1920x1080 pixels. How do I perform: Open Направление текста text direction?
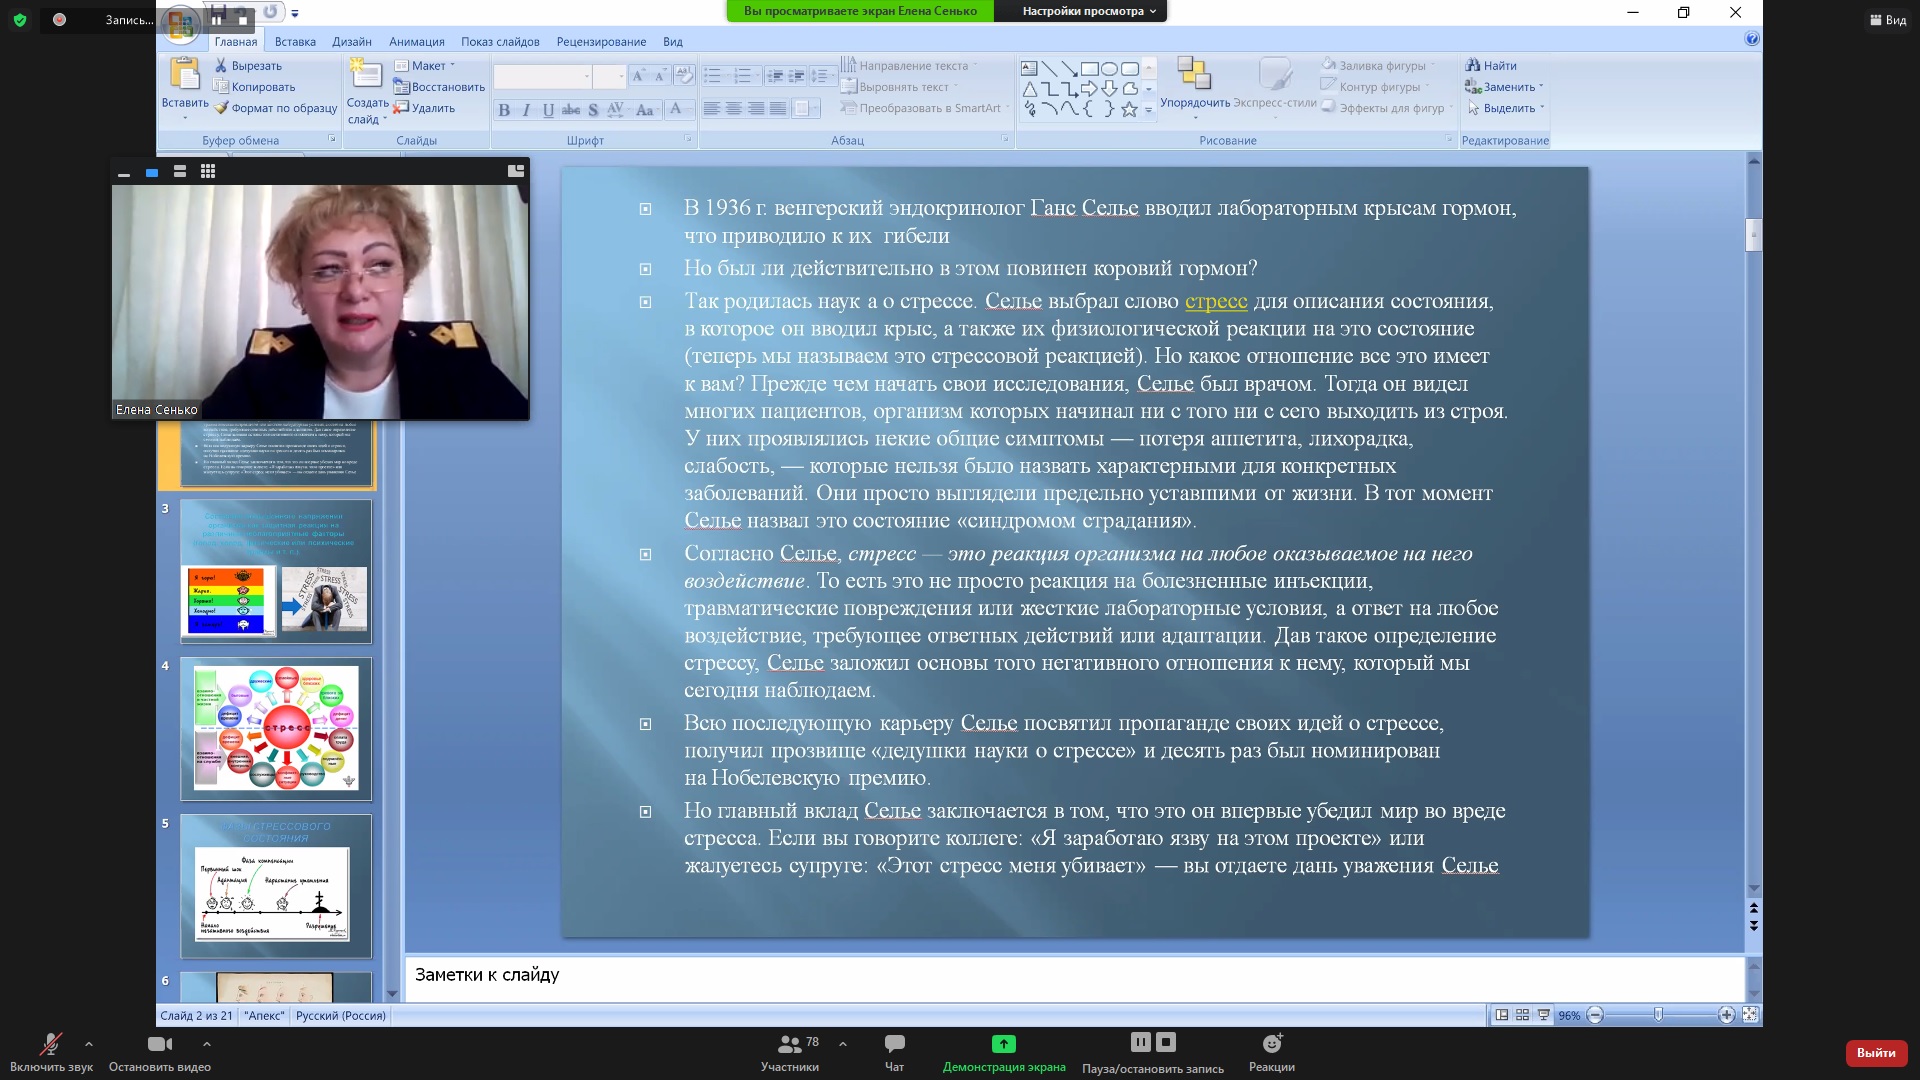pos(908,66)
